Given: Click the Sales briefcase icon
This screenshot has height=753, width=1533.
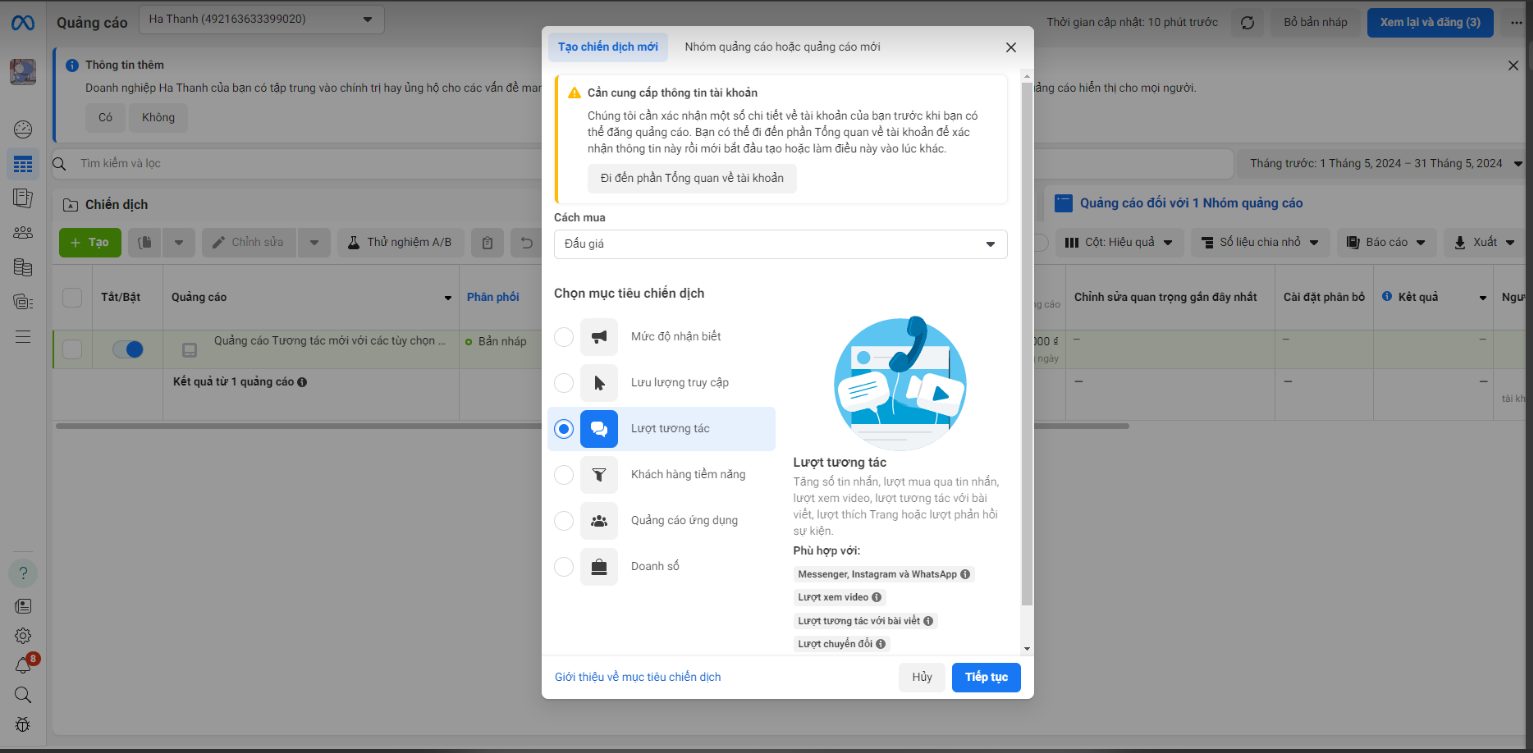Looking at the screenshot, I should pyautogui.click(x=599, y=567).
